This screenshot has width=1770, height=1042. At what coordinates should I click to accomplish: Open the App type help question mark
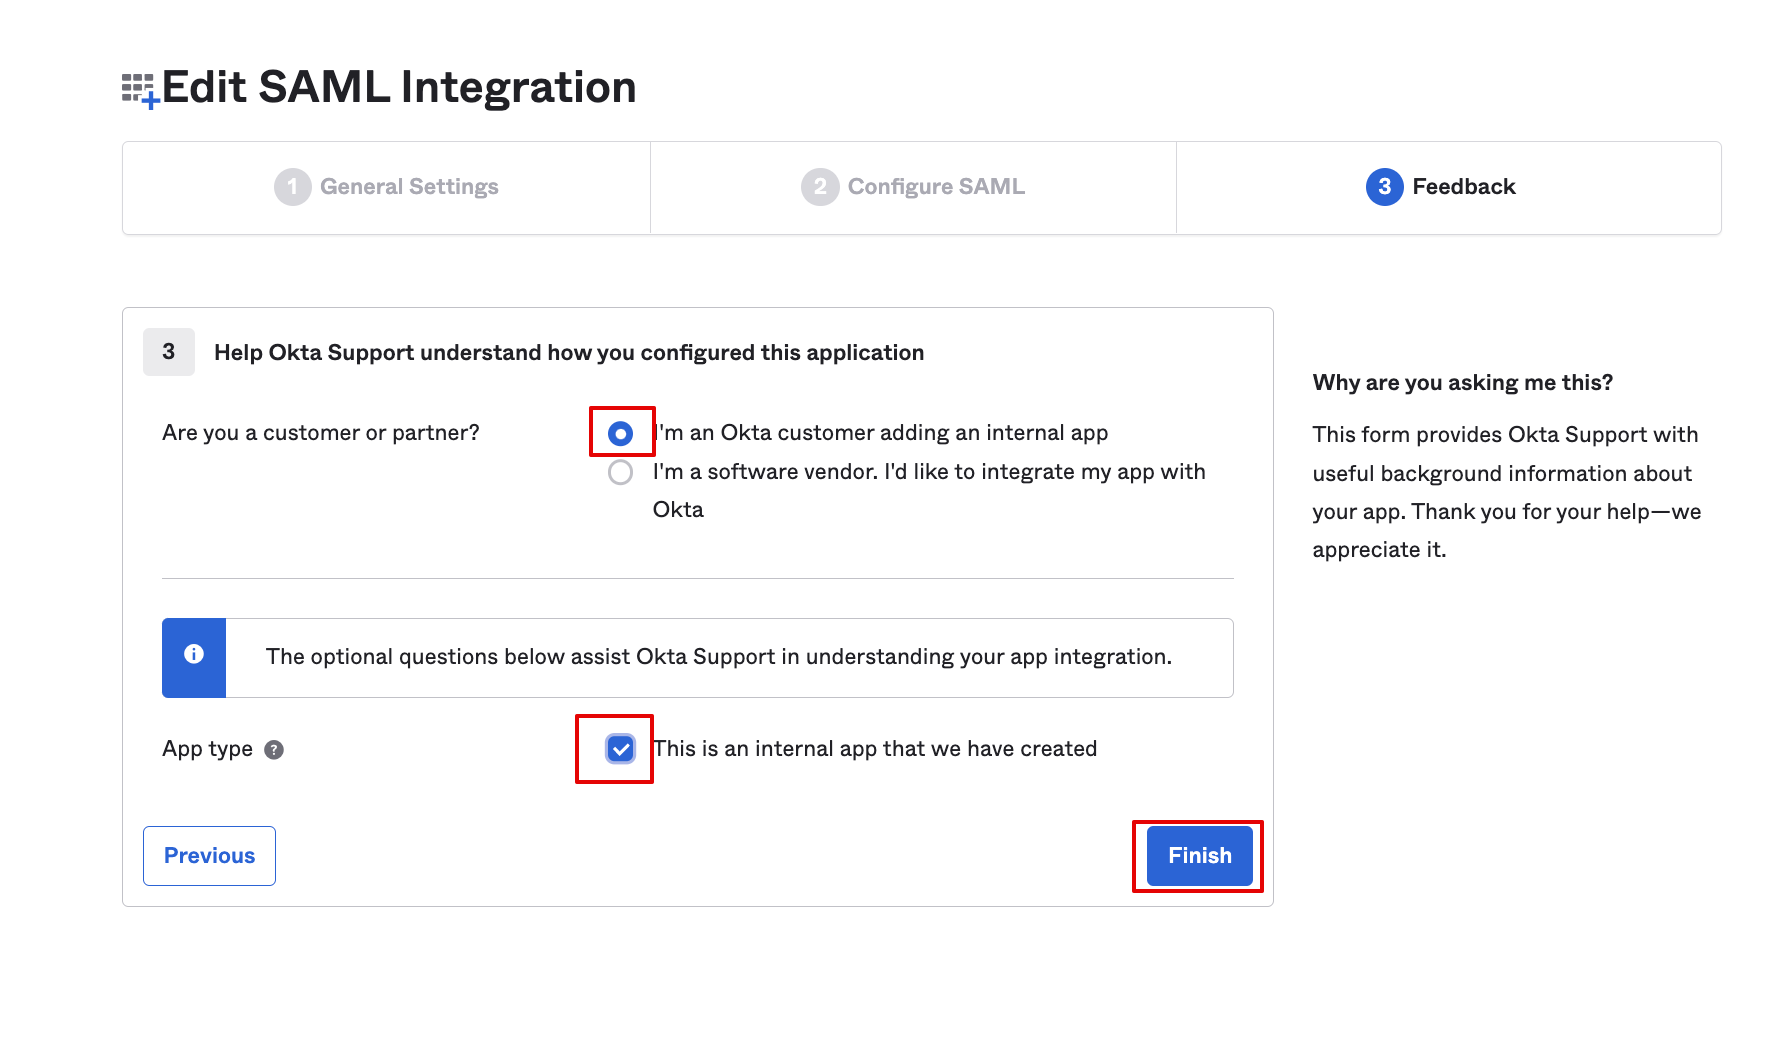[x=274, y=750]
